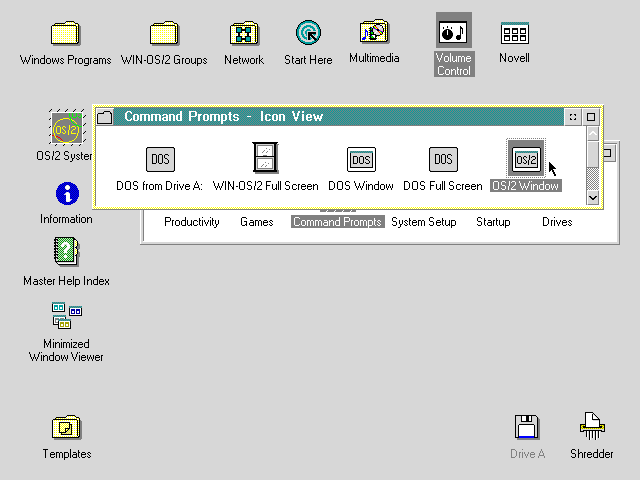The height and width of the screenshot is (480, 640).
Task: Open the Novell desktop icon
Action: pyautogui.click(x=514, y=33)
